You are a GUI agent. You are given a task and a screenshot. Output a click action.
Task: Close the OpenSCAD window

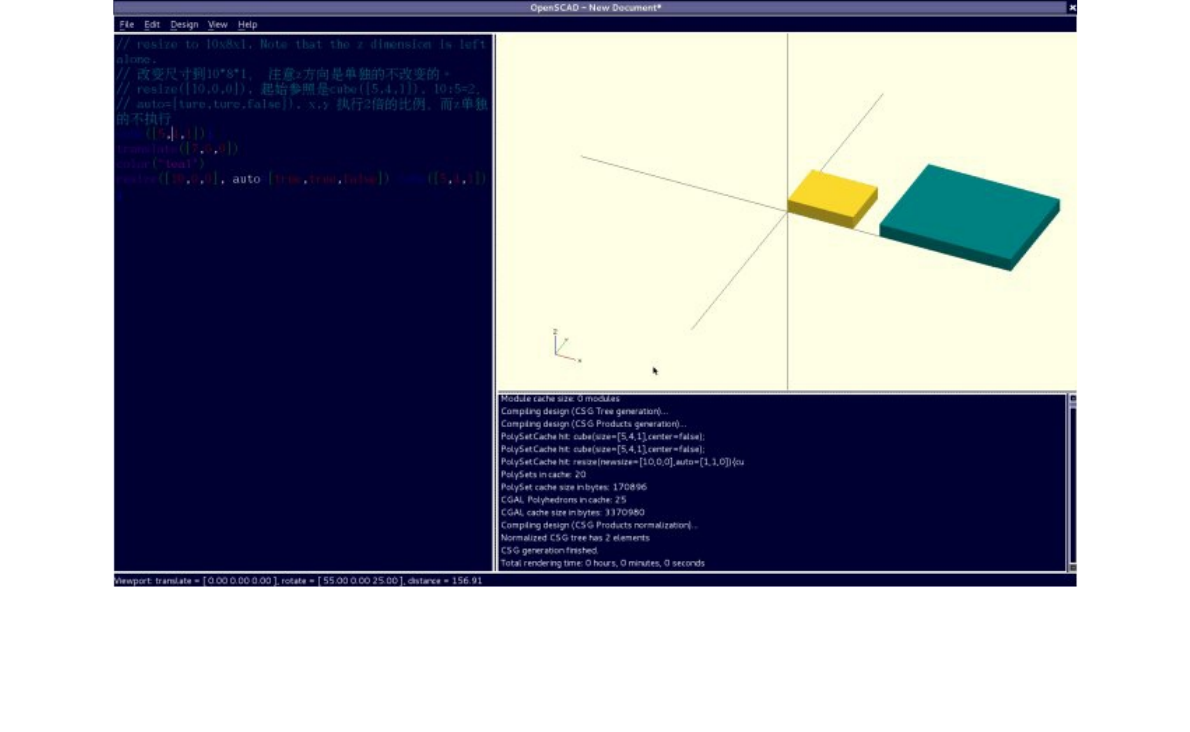tap(1072, 8)
